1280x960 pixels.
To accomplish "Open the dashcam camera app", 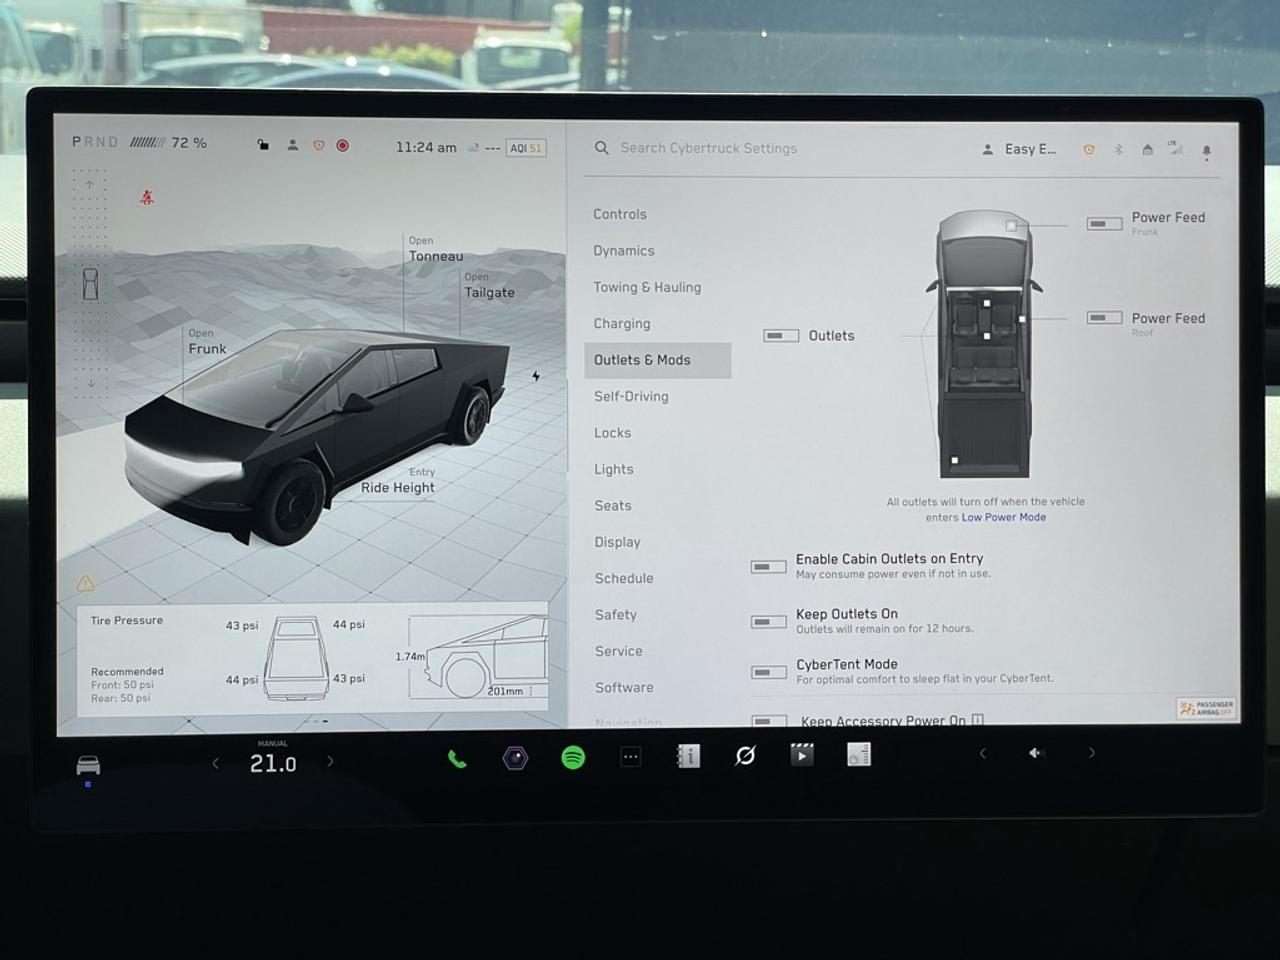I will pyautogui.click(x=515, y=758).
